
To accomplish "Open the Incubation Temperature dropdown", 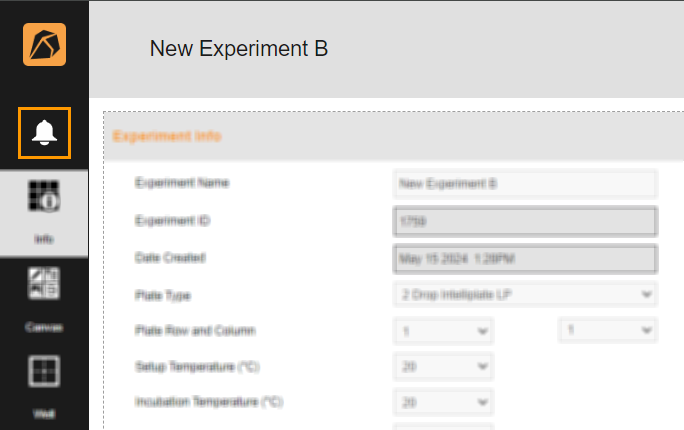I will pyautogui.click(x=443, y=402).
